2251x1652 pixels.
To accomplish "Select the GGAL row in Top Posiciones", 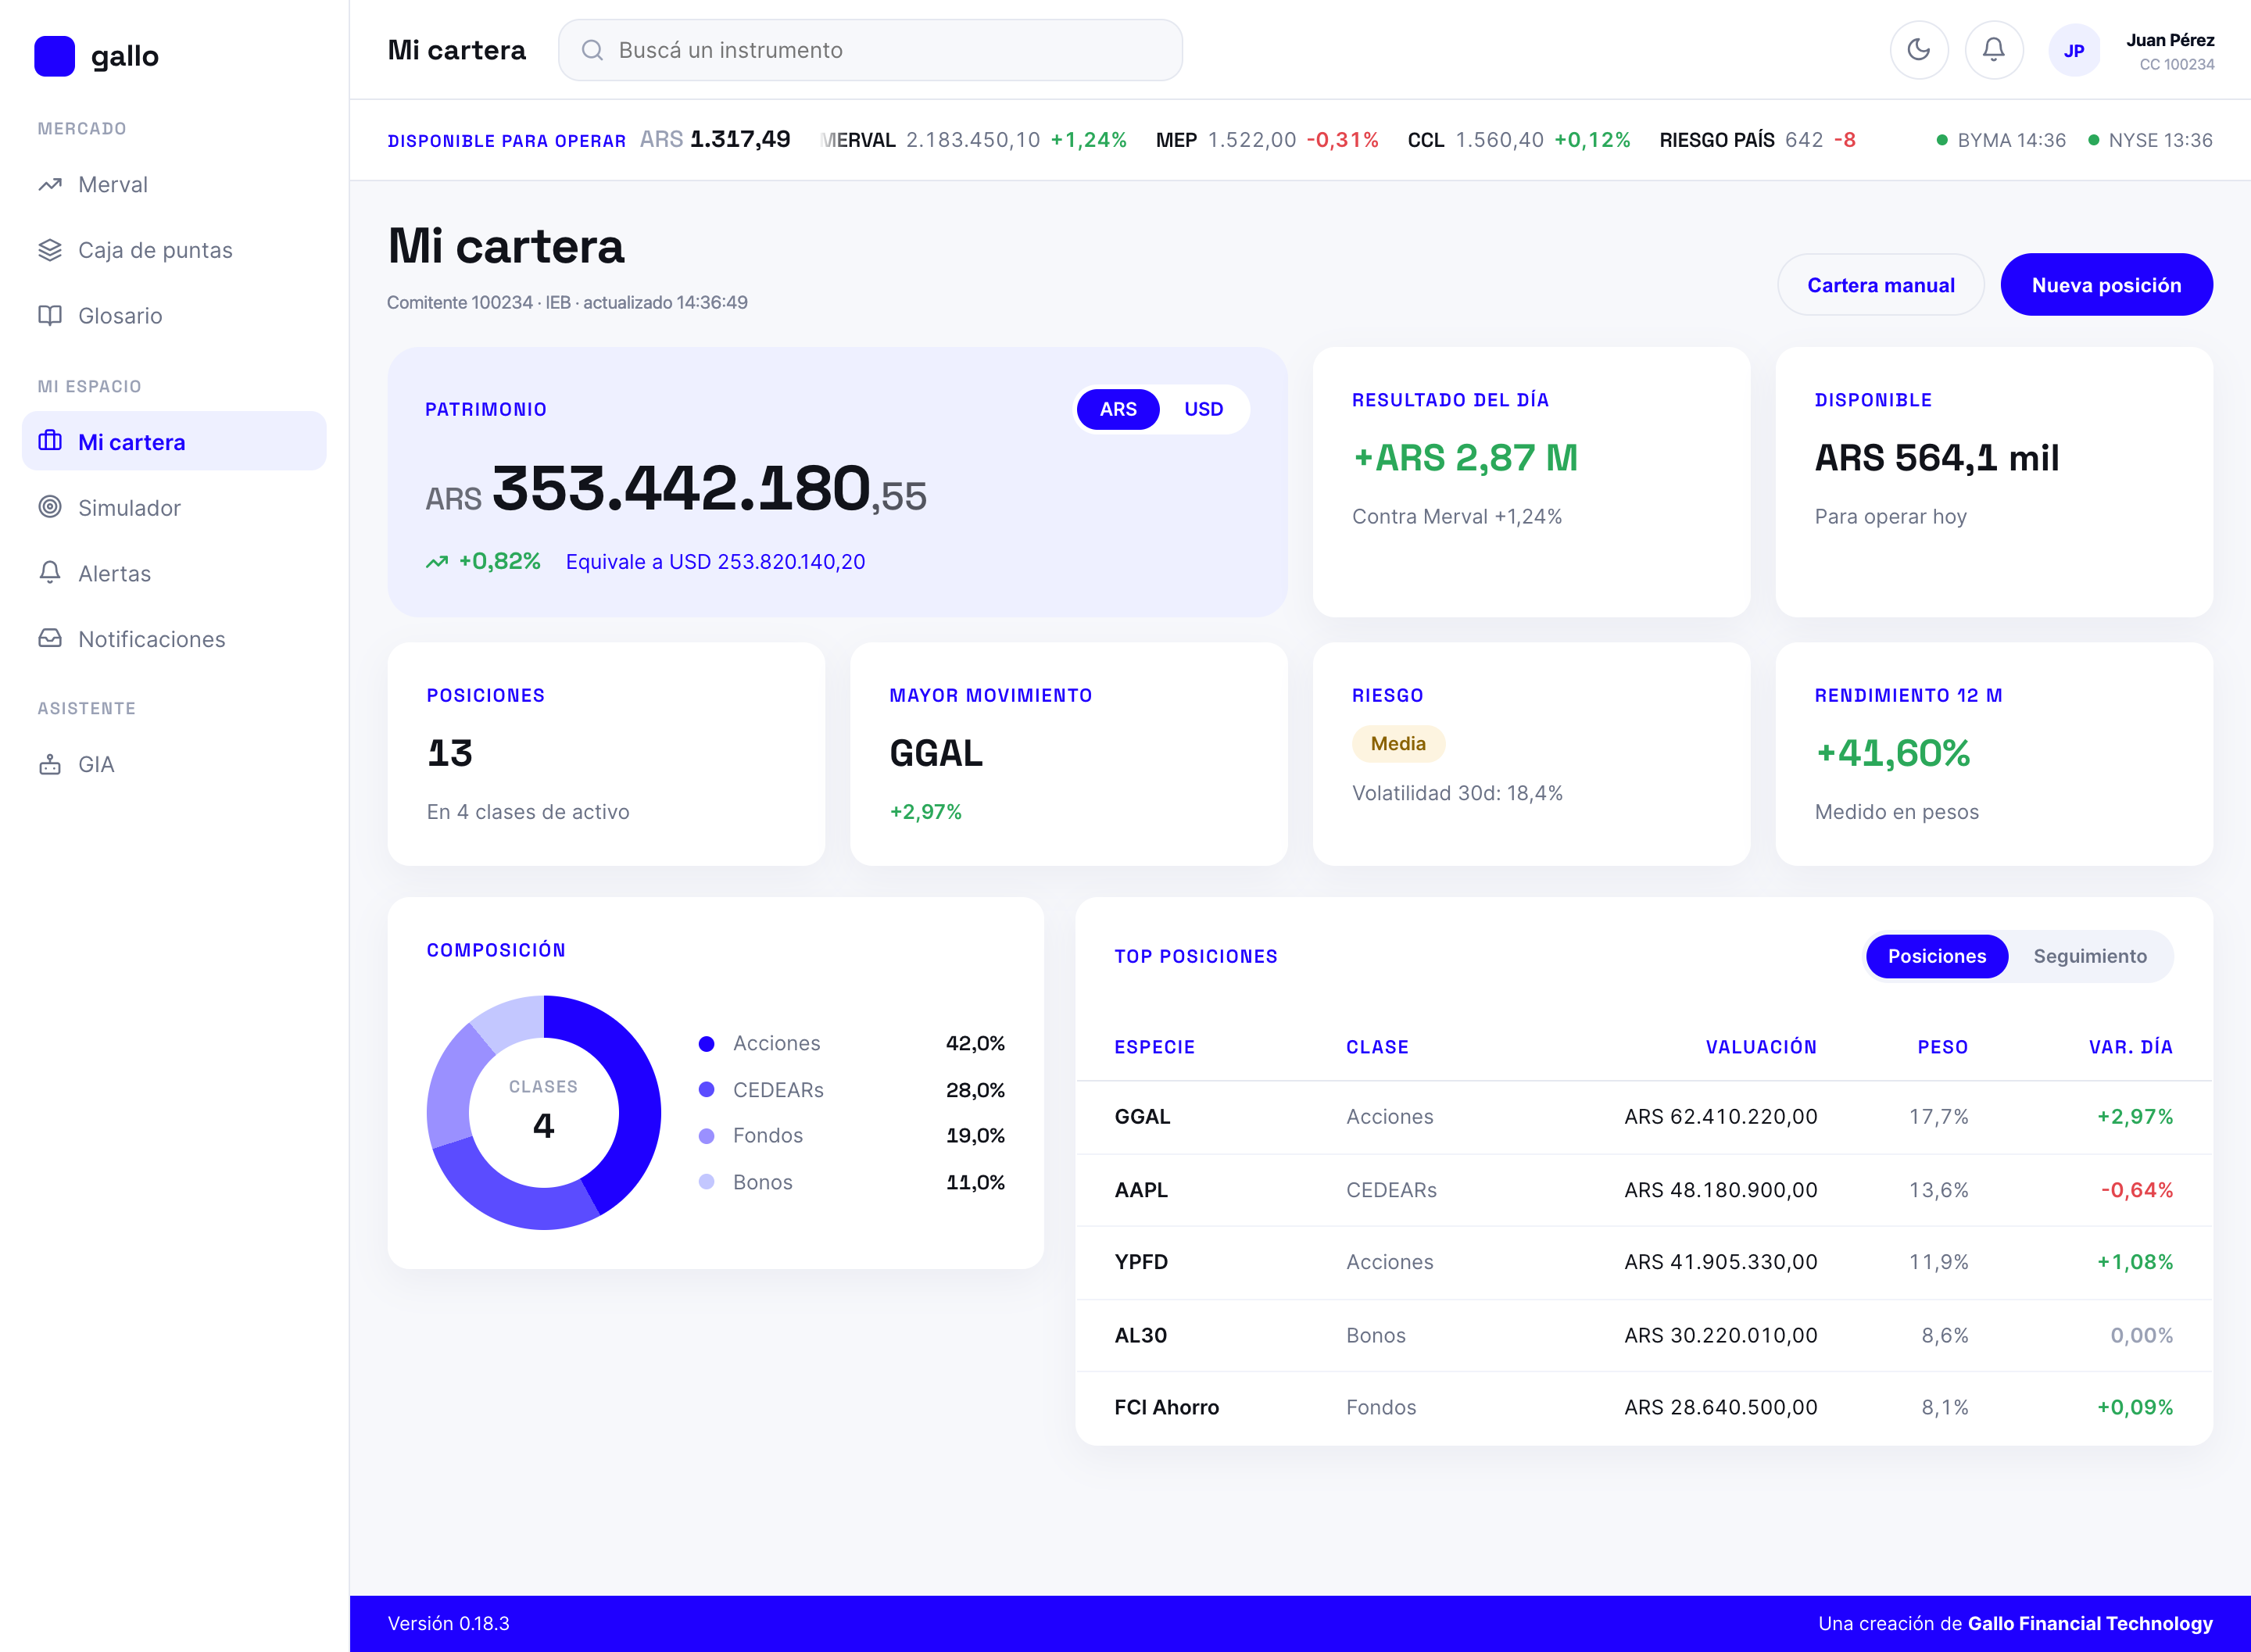I will [1643, 1117].
